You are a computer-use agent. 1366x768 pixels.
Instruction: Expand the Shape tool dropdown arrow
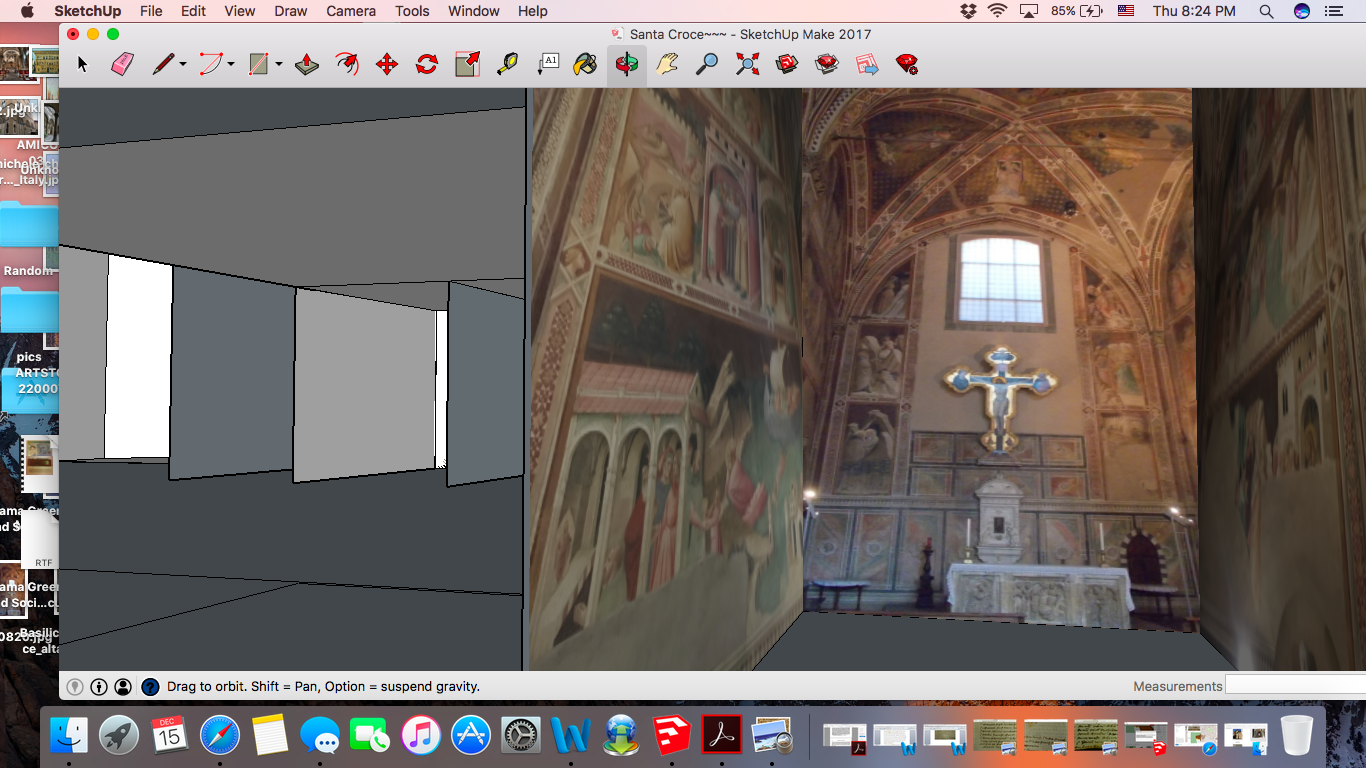point(279,65)
